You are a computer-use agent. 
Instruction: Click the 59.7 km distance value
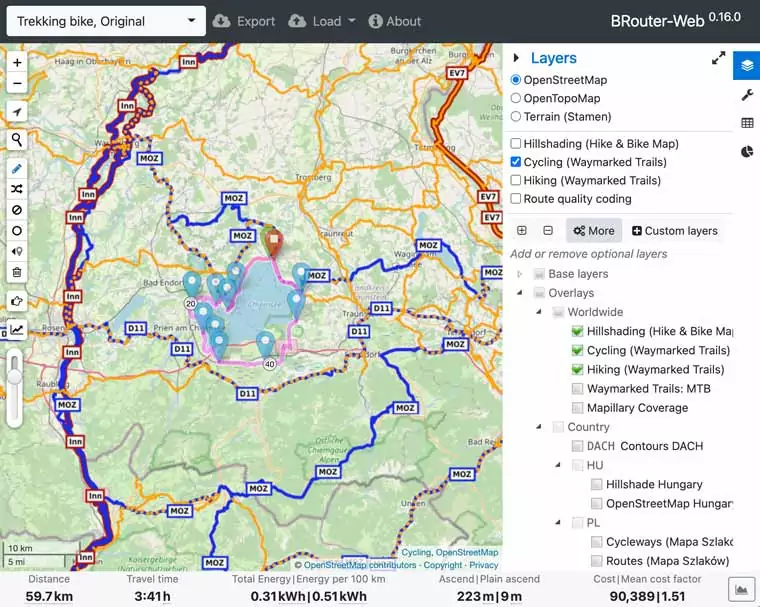tap(49, 596)
